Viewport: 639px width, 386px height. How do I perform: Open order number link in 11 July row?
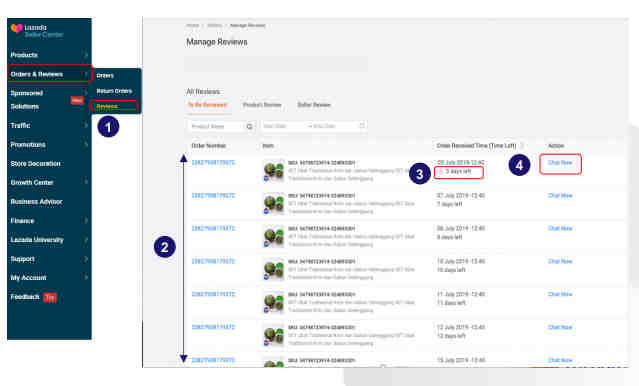tap(213, 294)
